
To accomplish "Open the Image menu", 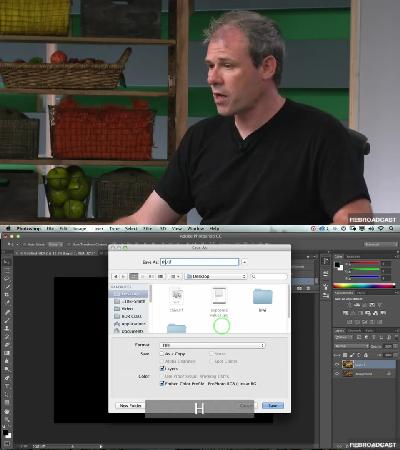I will 79,229.
